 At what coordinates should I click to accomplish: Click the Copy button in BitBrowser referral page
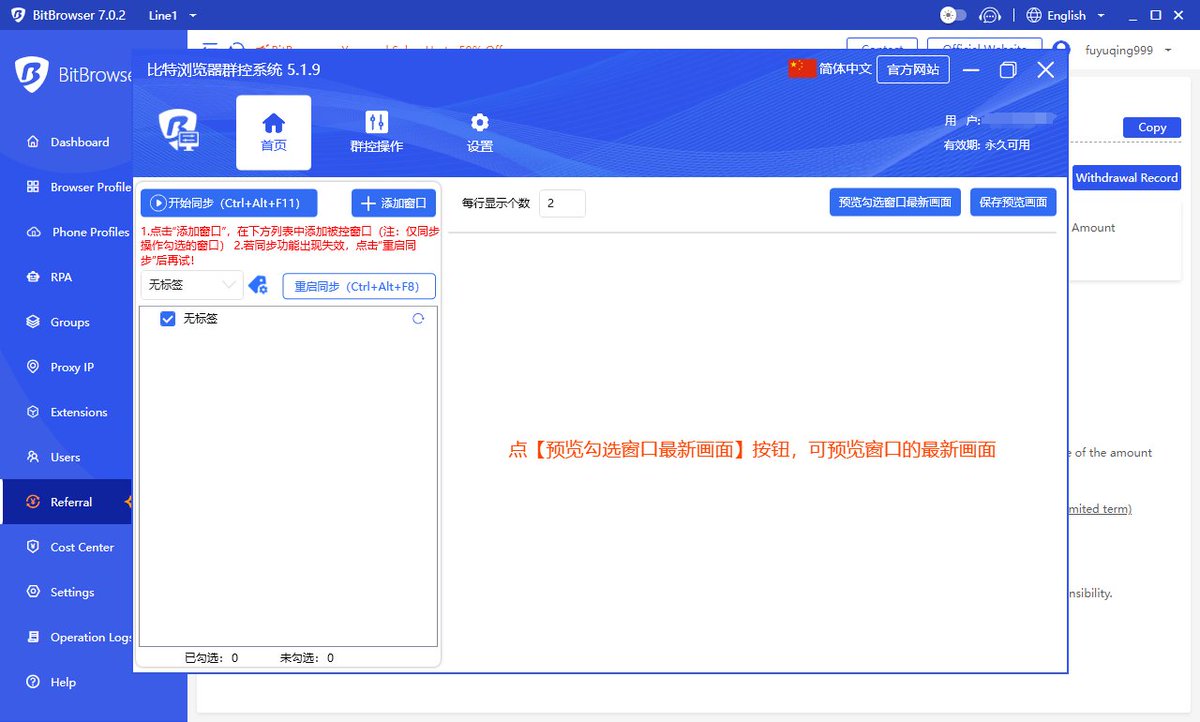1152,127
